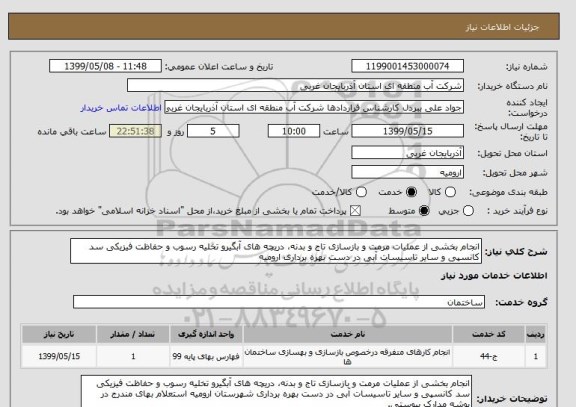Open the اطلاعات تماس خریدار link
Viewport: 576px width, 407px height.
click(x=121, y=108)
